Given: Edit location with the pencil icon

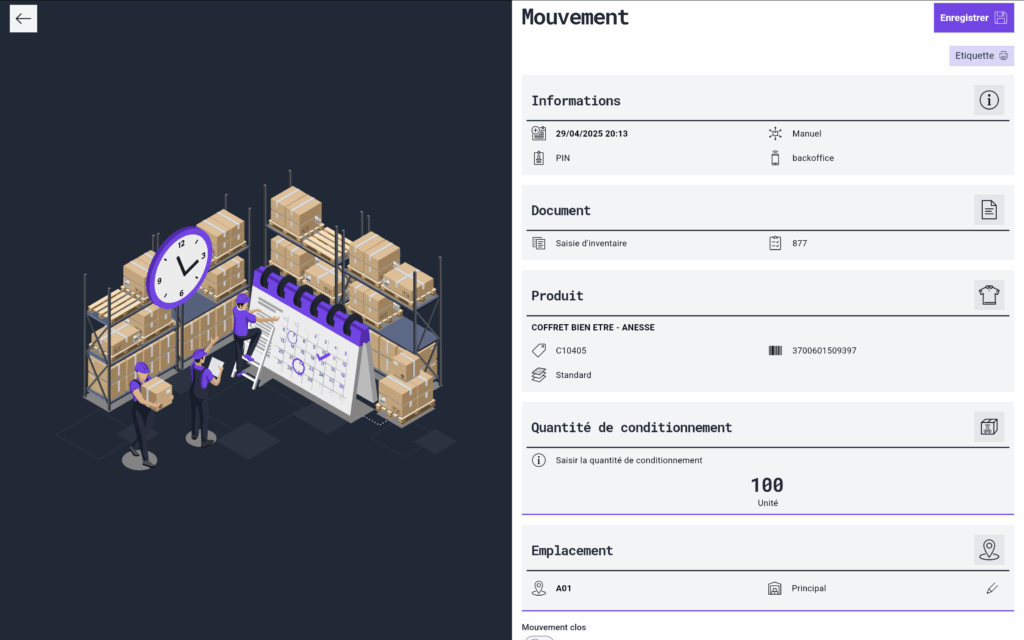Looking at the screenshot, I should tap(992, 588).
